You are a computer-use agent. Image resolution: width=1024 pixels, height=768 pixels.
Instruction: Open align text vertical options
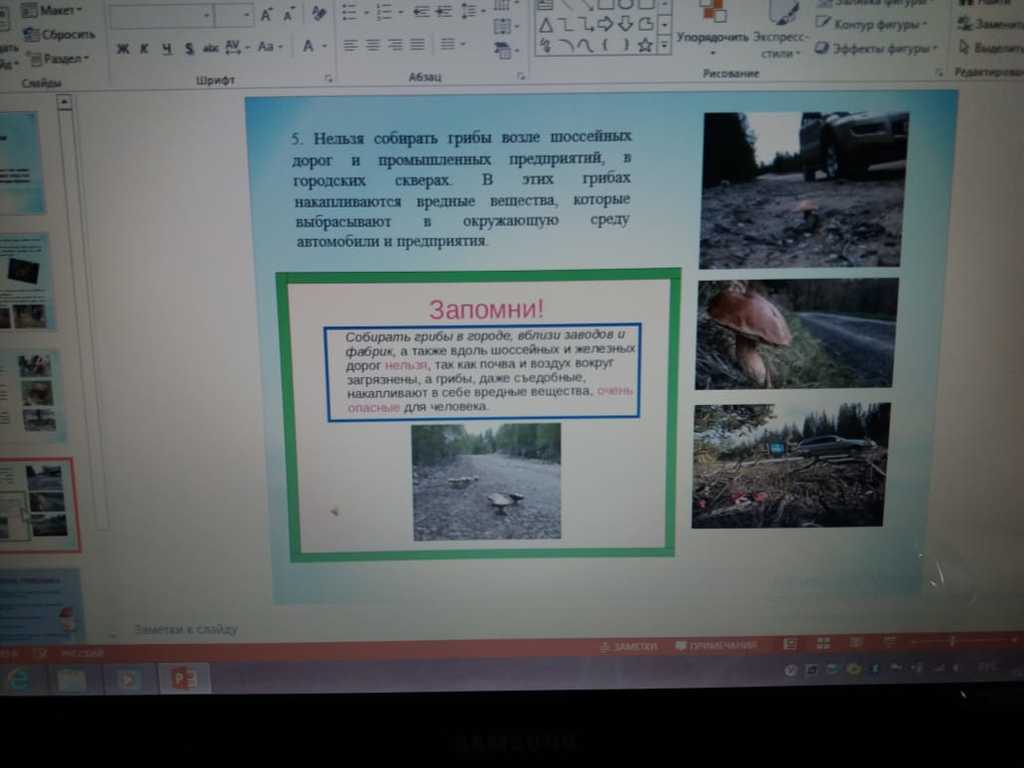(505, 27)
